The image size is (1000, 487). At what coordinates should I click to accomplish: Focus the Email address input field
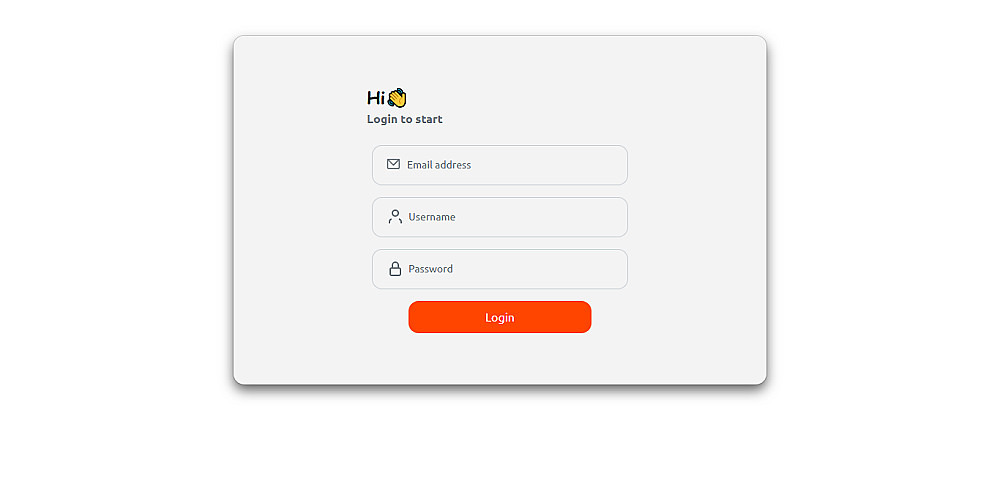click(500, 165)
